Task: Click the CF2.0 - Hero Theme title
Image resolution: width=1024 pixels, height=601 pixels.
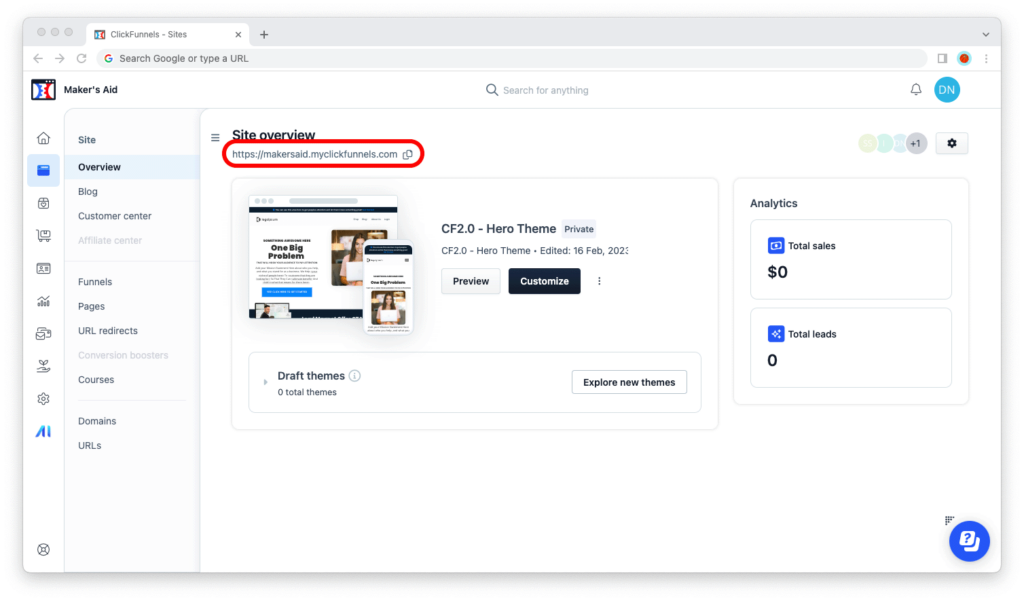Action: point(498,229)
